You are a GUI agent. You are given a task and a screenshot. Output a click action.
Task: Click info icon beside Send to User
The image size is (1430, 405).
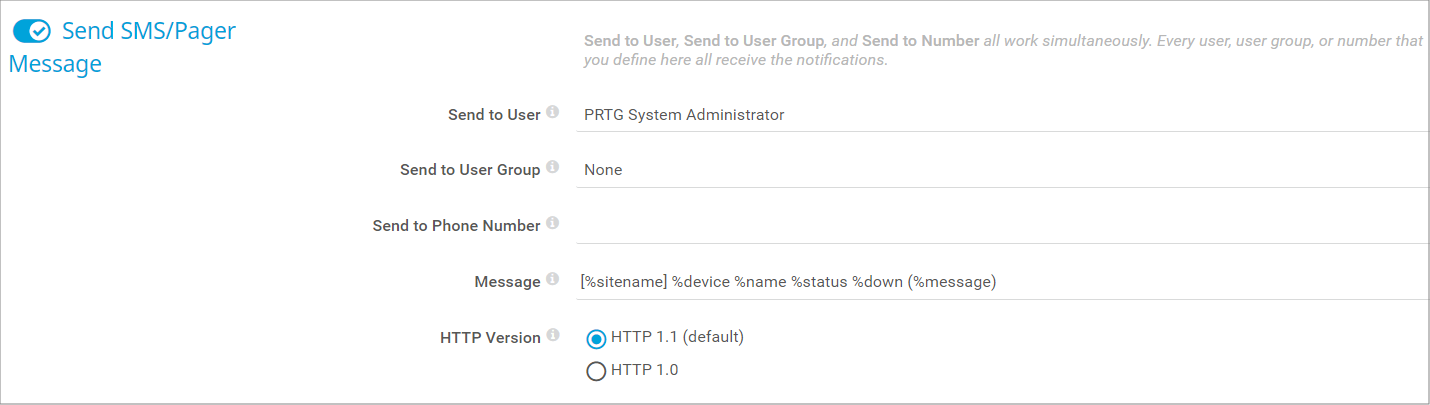pyautogui.click(x=553, y=113)
